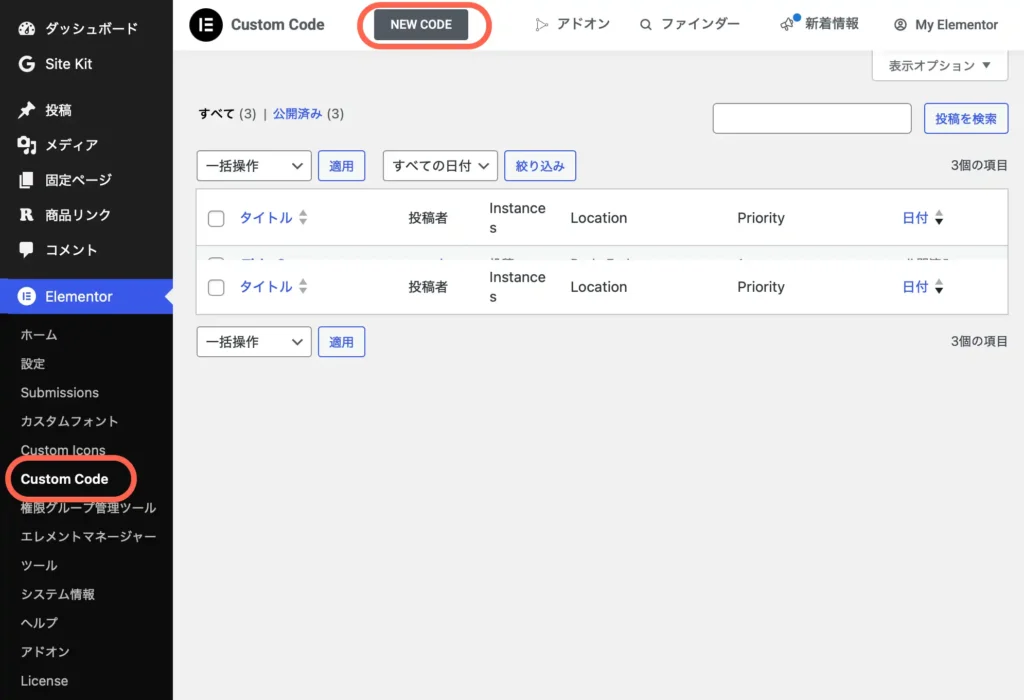Click the アドオン link in top bar

pos(583,24)
